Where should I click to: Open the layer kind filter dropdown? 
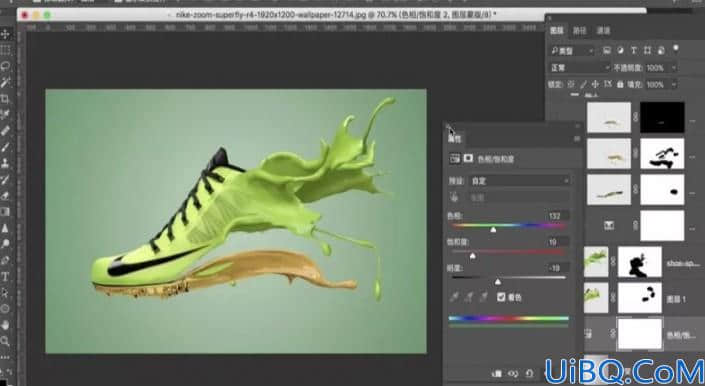pos(572,51)
